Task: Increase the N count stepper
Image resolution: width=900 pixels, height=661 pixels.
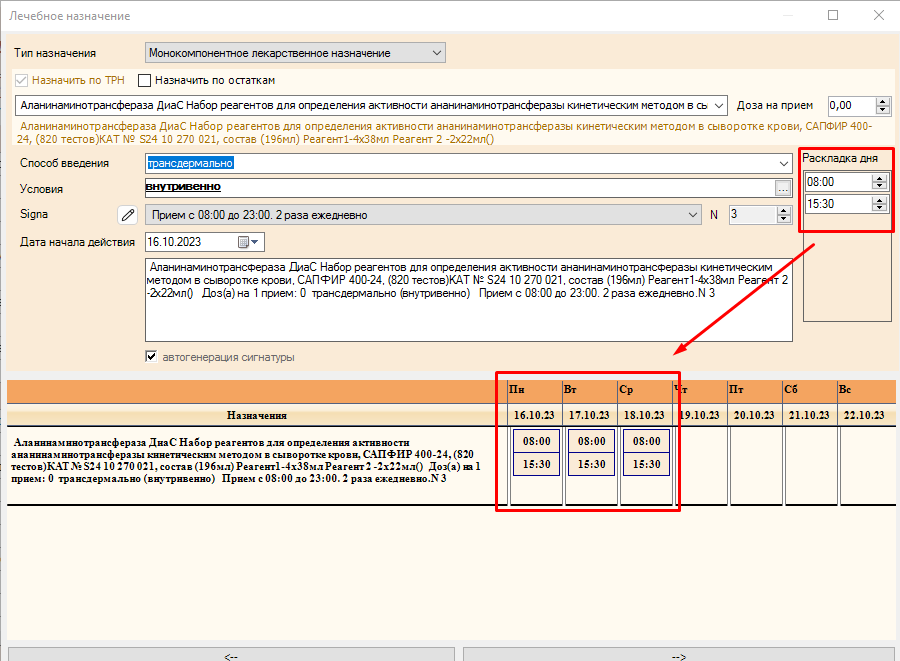Action: [x=783, y=211]
